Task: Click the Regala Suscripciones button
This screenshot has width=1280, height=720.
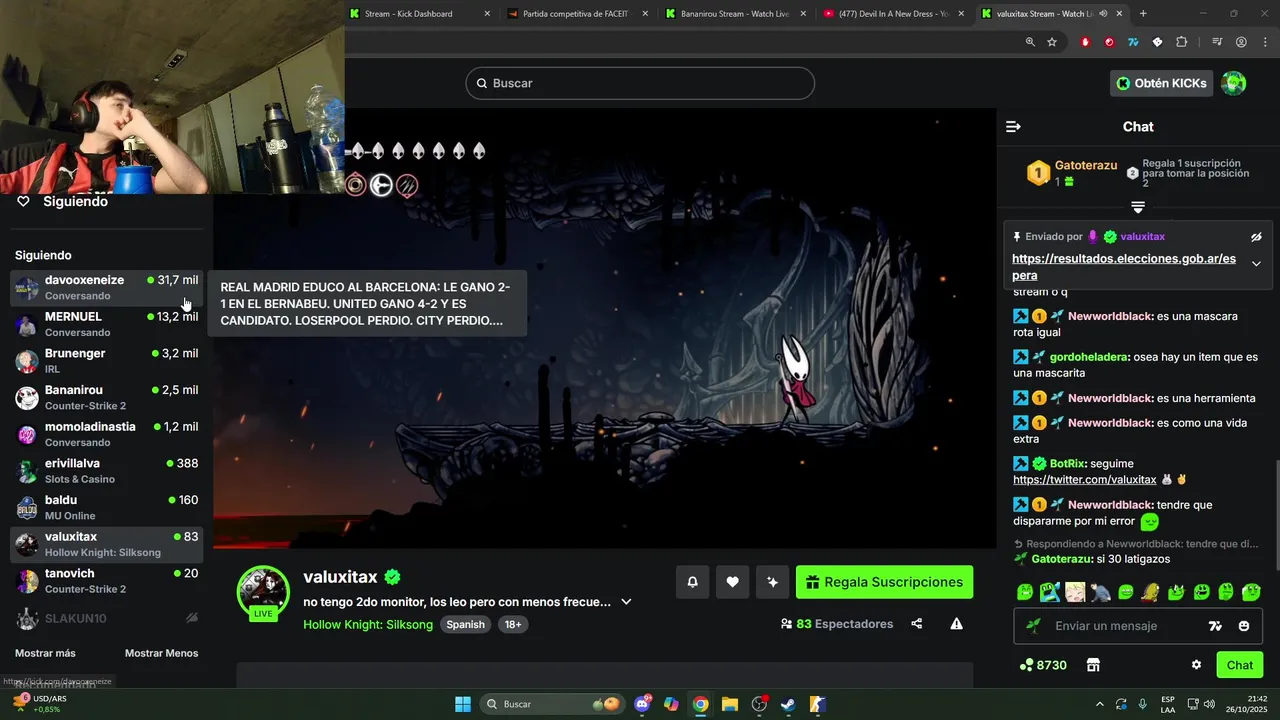Action: [884, 582]
